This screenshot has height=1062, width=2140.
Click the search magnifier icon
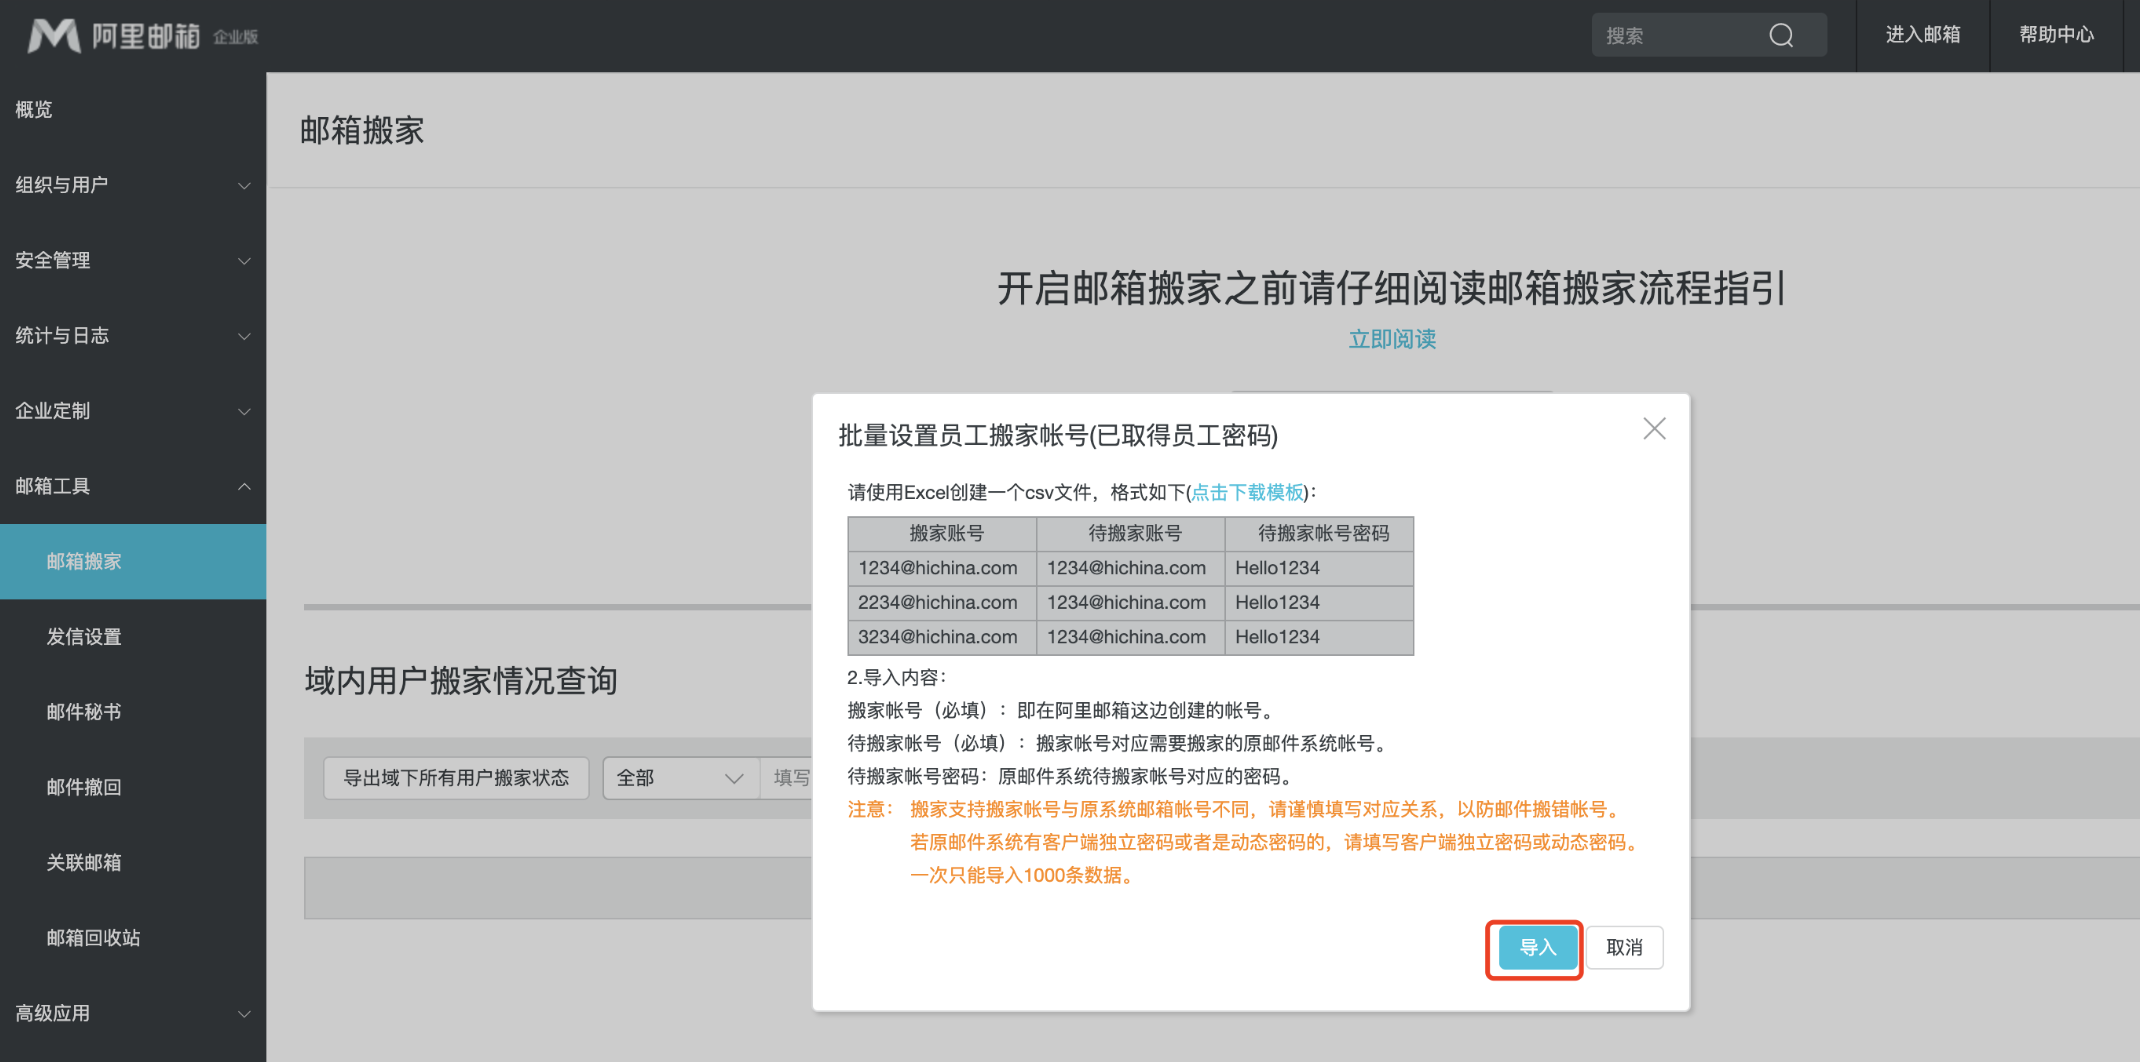point(1781,35)
